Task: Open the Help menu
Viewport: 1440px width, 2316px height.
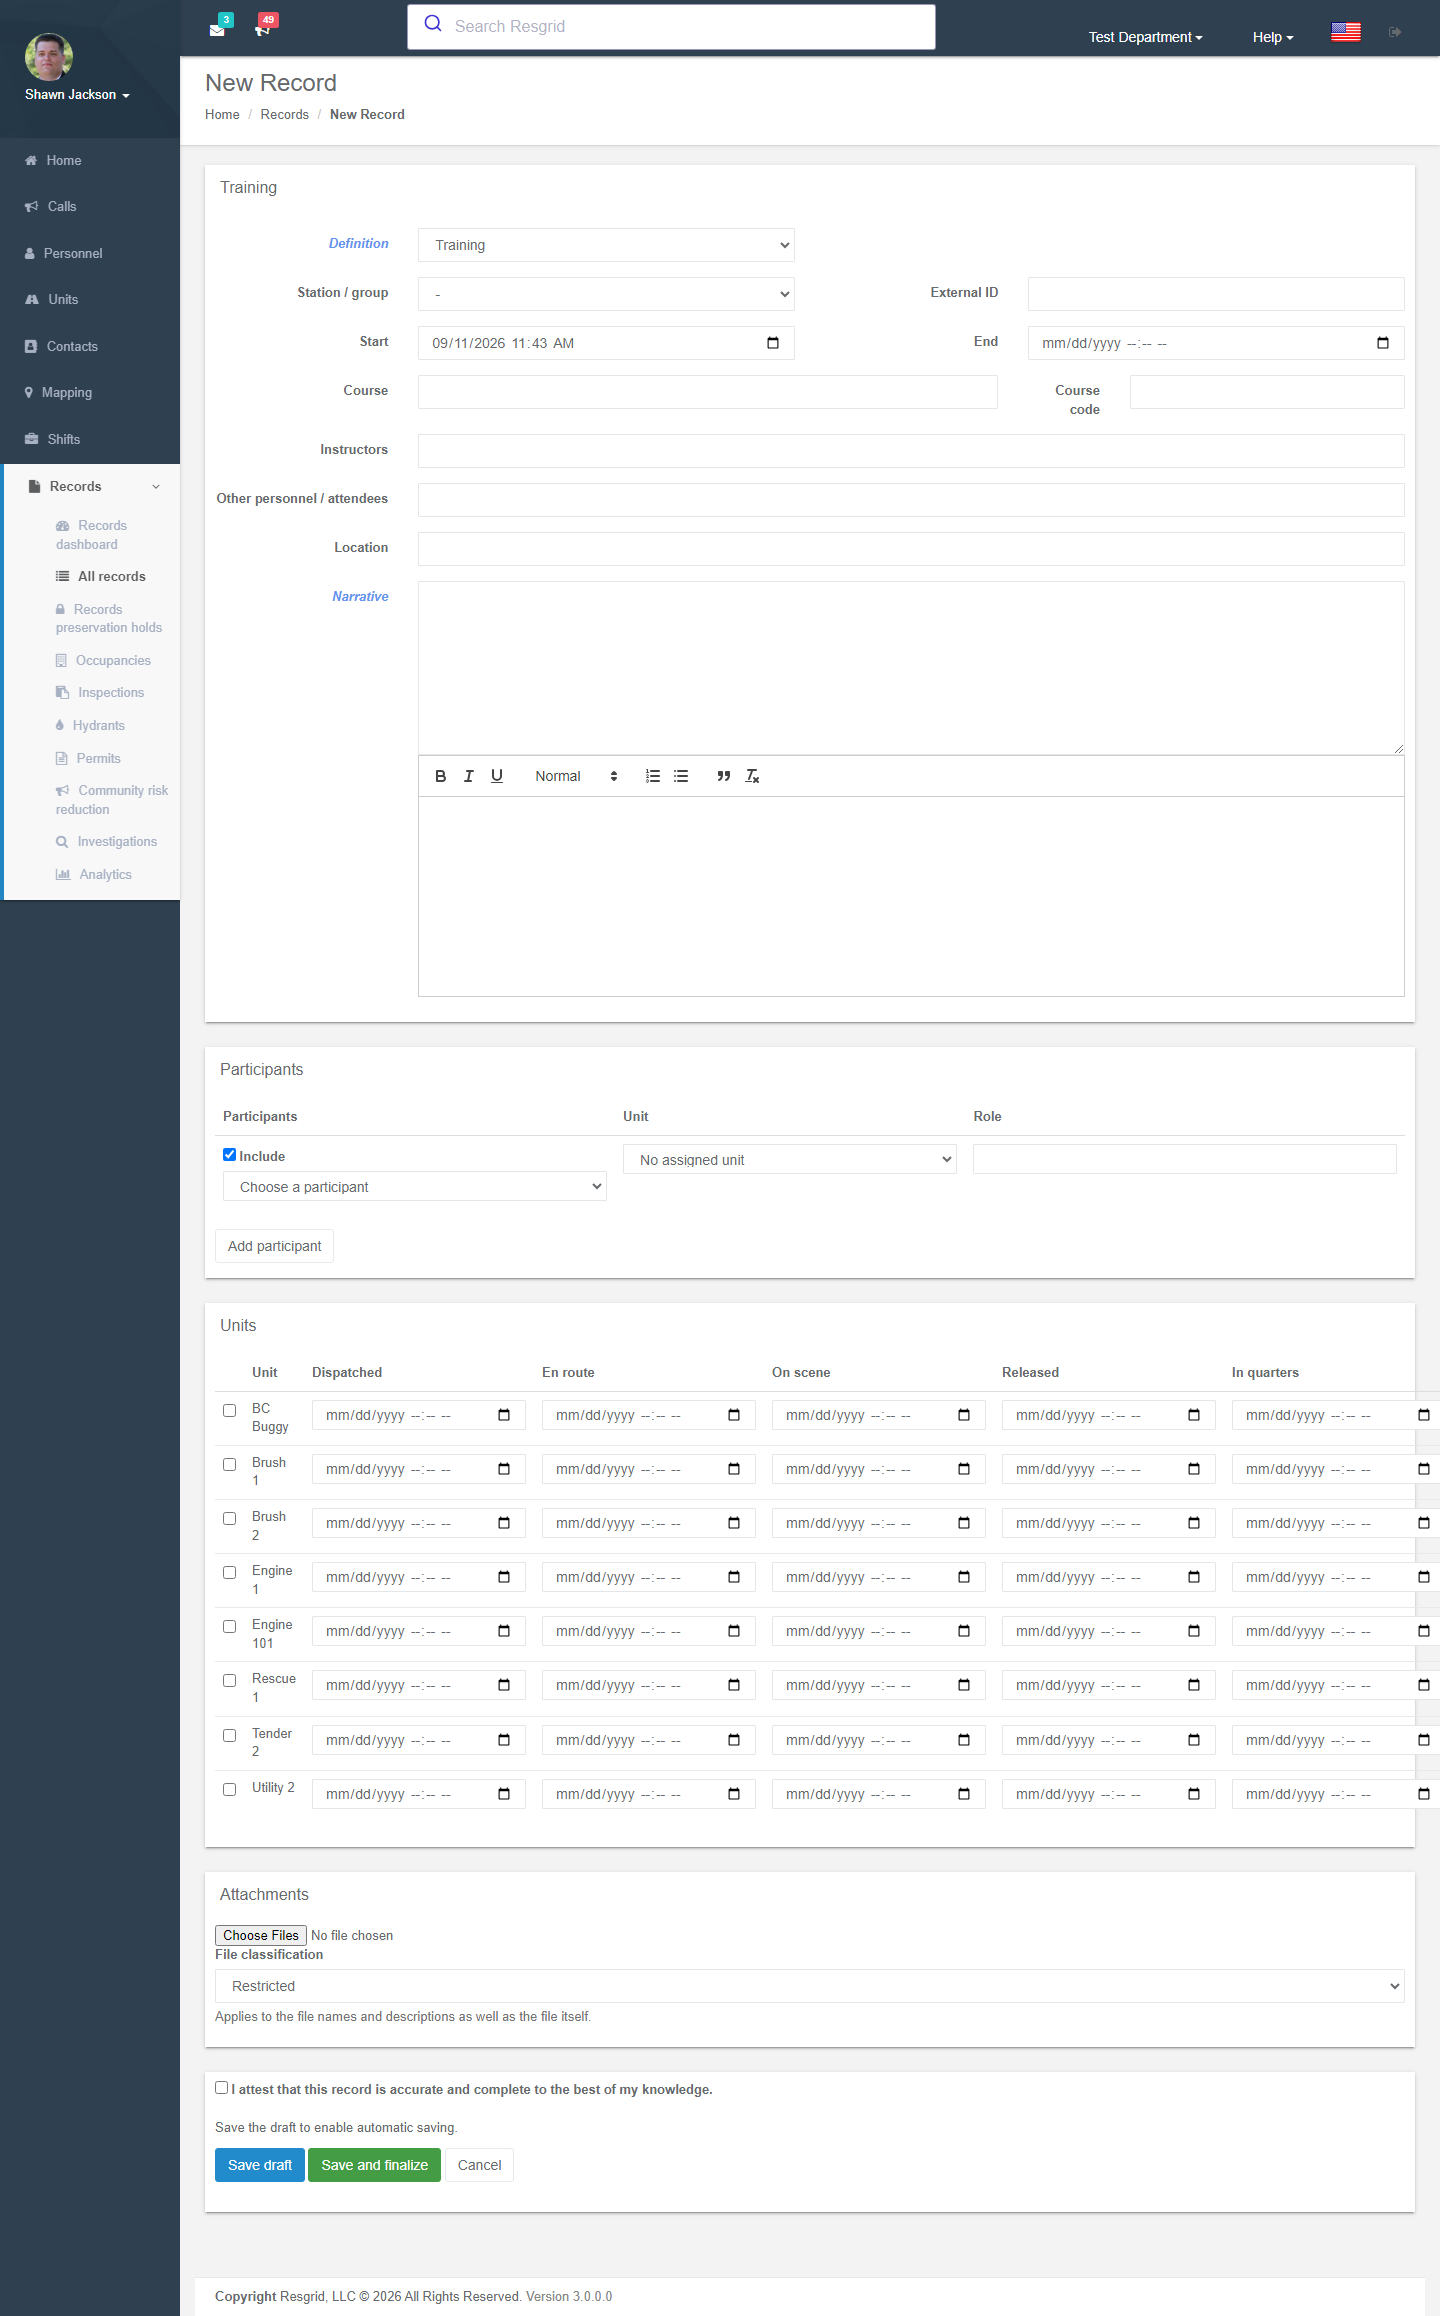Action: pos(1273,37)
